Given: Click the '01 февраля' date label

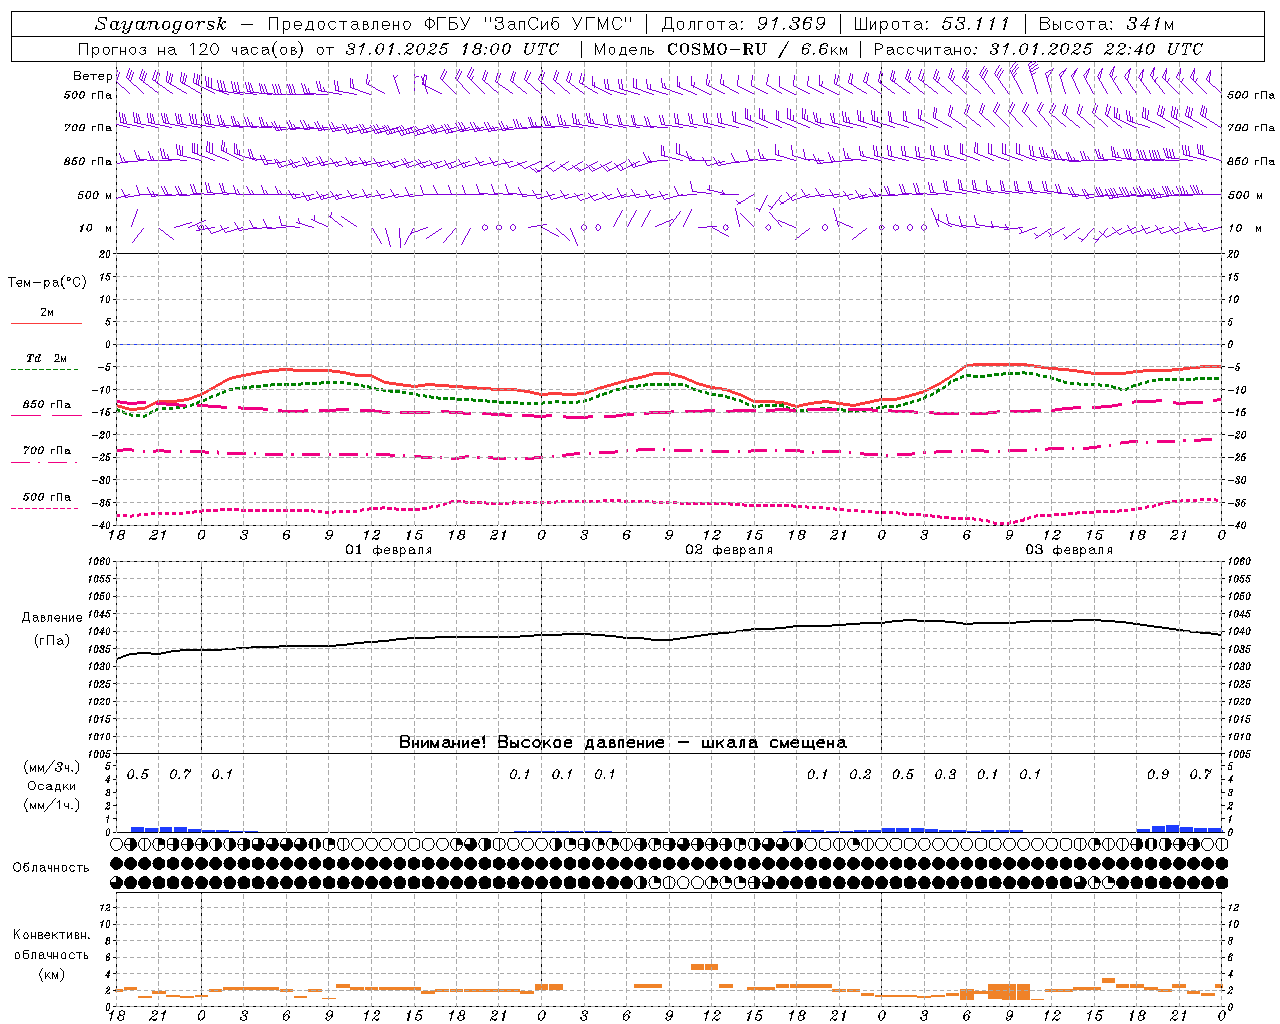Looking at the screenshot, I should tap(389, 550).
